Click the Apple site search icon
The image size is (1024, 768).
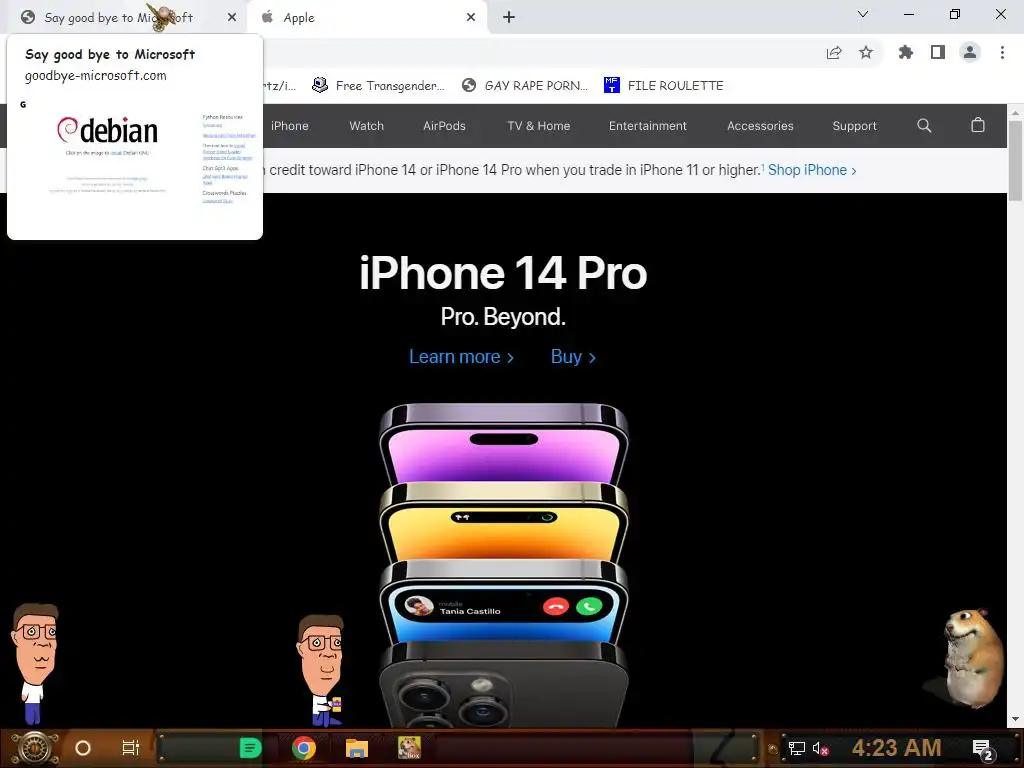pyautogui.click(x=924, y=125)
